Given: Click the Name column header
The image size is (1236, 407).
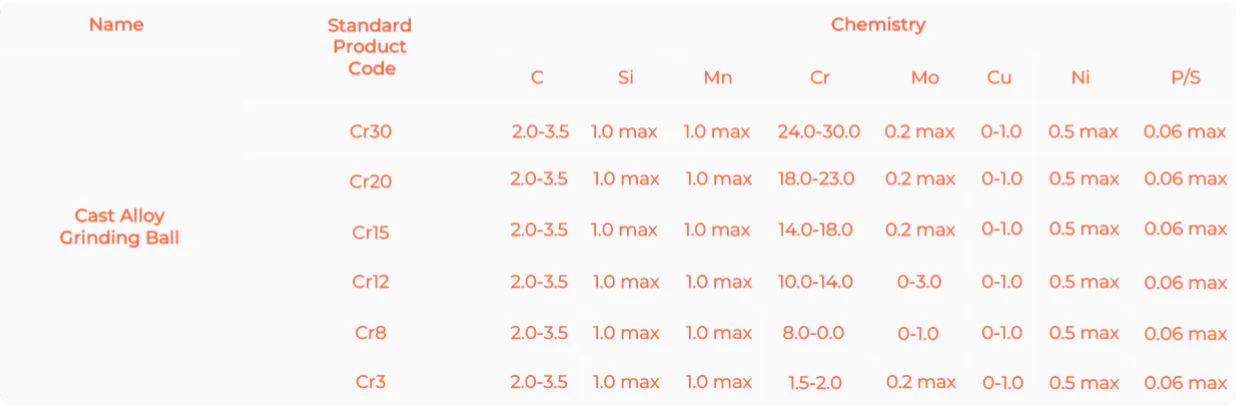Looking at the screenshot, I should 116,24.
